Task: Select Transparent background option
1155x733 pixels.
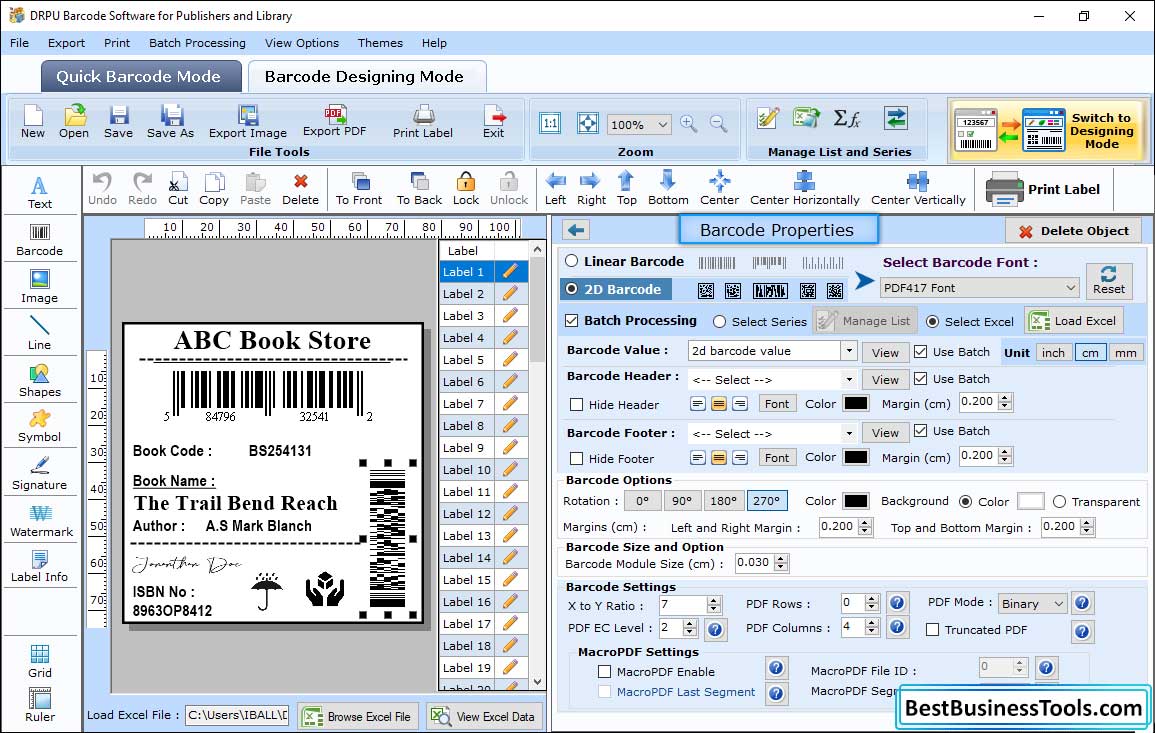Action: click(x=1059, y=502)
